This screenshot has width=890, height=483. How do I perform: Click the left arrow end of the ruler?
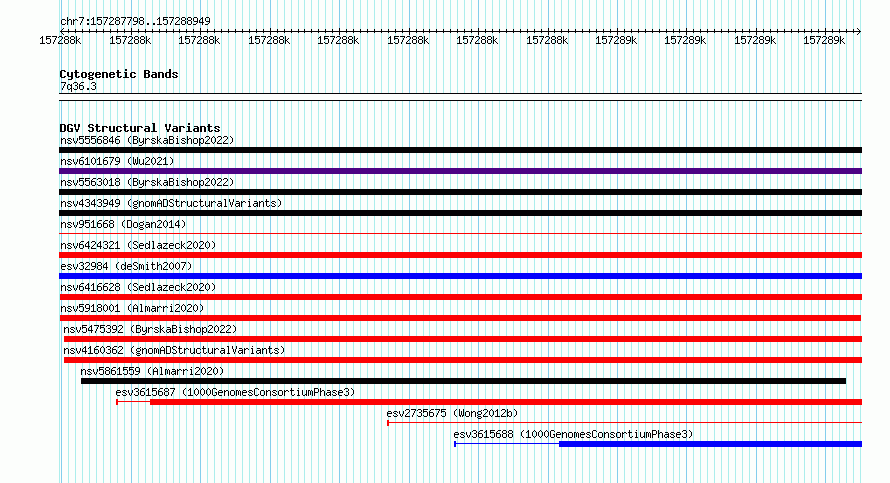pyautogui.click(x=62, y=31)
